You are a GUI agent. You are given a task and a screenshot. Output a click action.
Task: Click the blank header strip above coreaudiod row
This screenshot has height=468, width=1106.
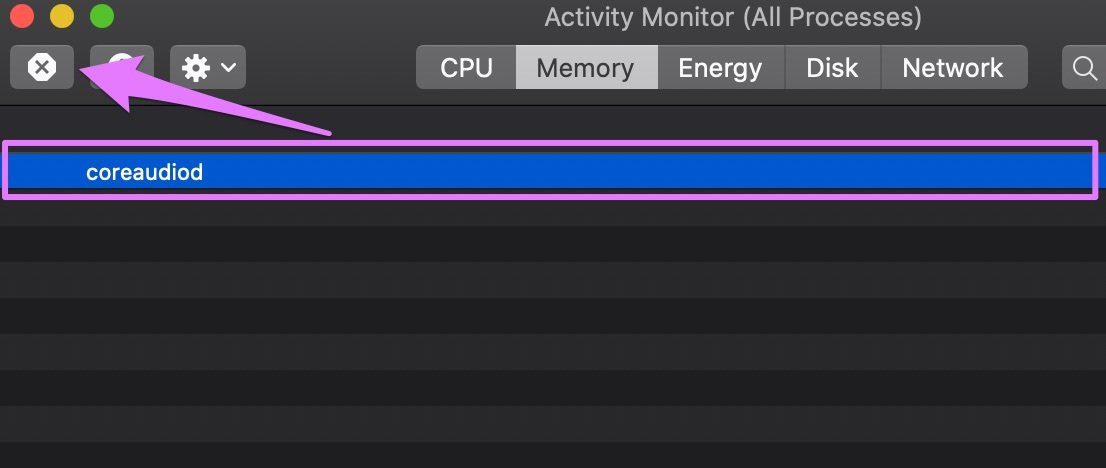tap(553, 124)
